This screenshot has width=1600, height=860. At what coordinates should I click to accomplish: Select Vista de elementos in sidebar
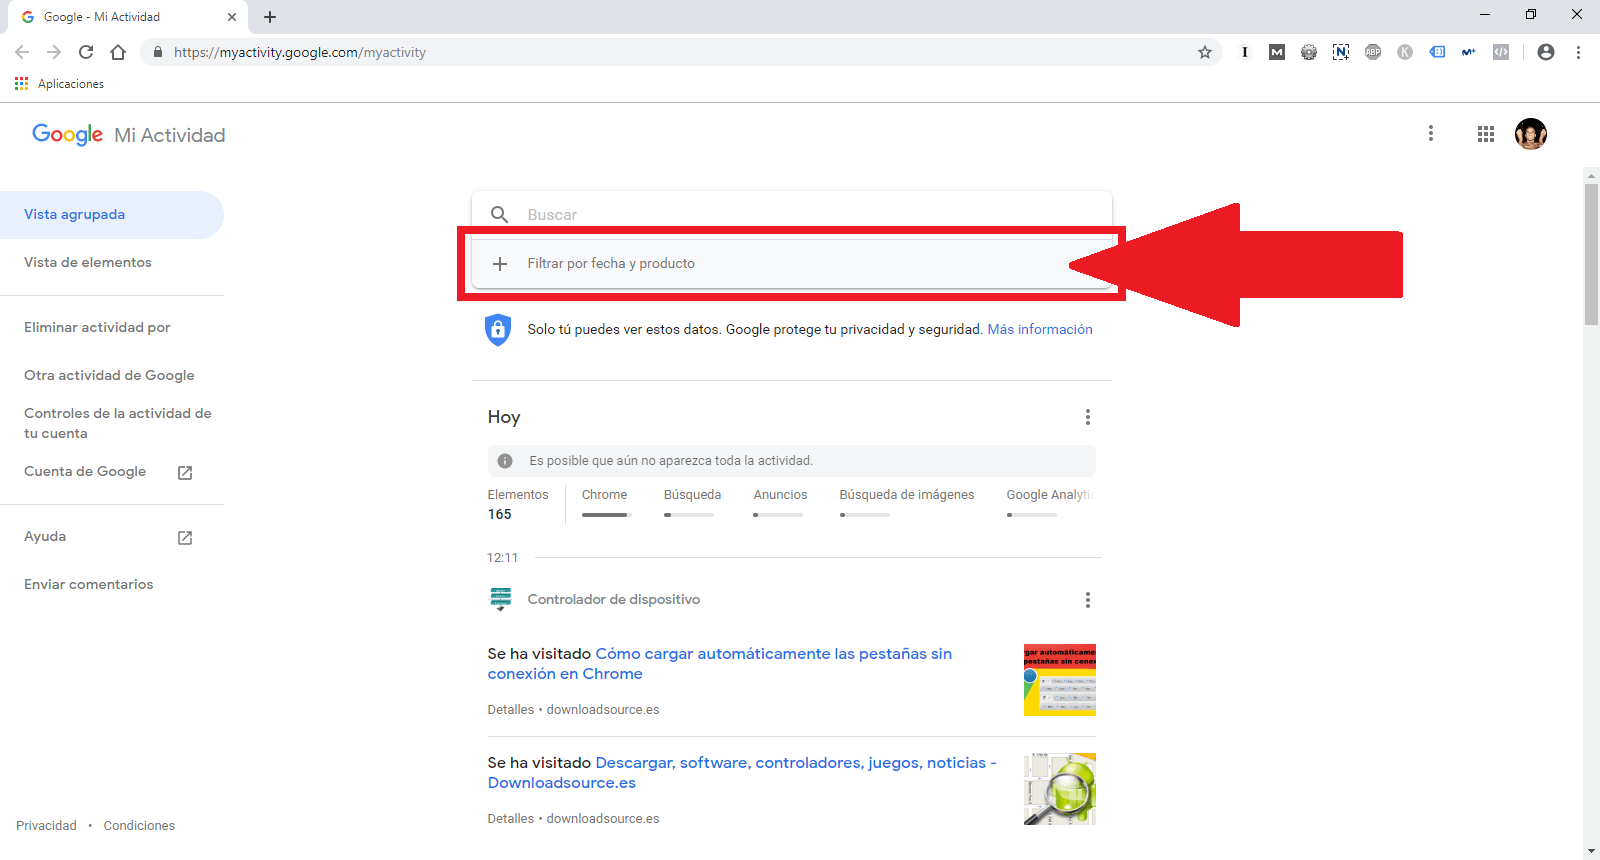coord(88,263)
